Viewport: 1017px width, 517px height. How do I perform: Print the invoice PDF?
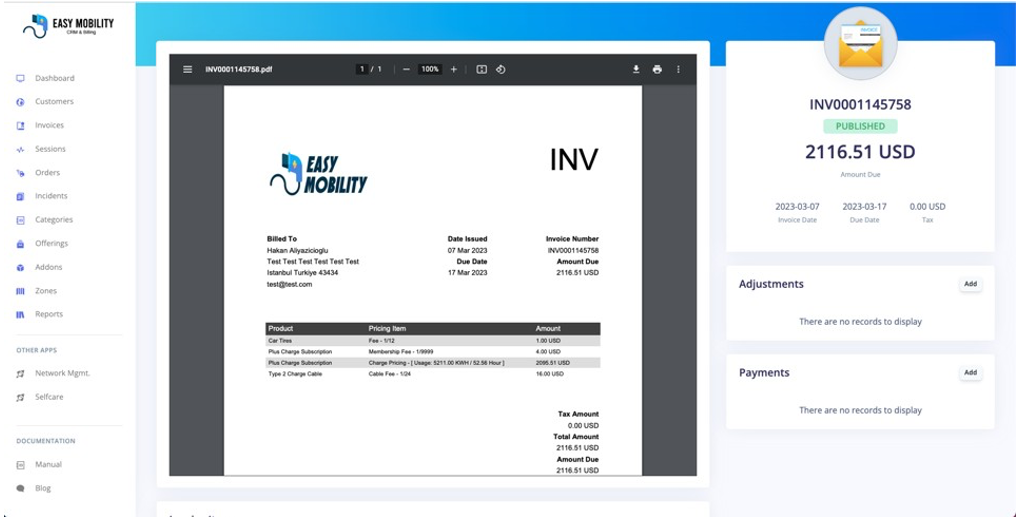[657, 69]
